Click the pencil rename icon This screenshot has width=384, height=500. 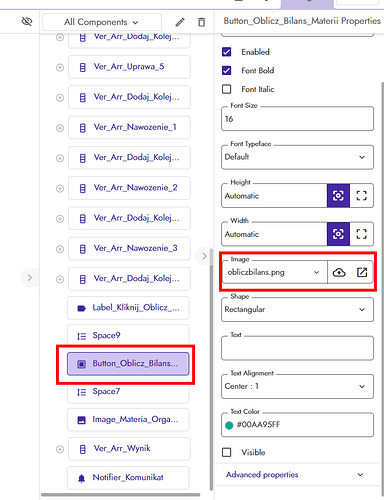pos(180,22)
